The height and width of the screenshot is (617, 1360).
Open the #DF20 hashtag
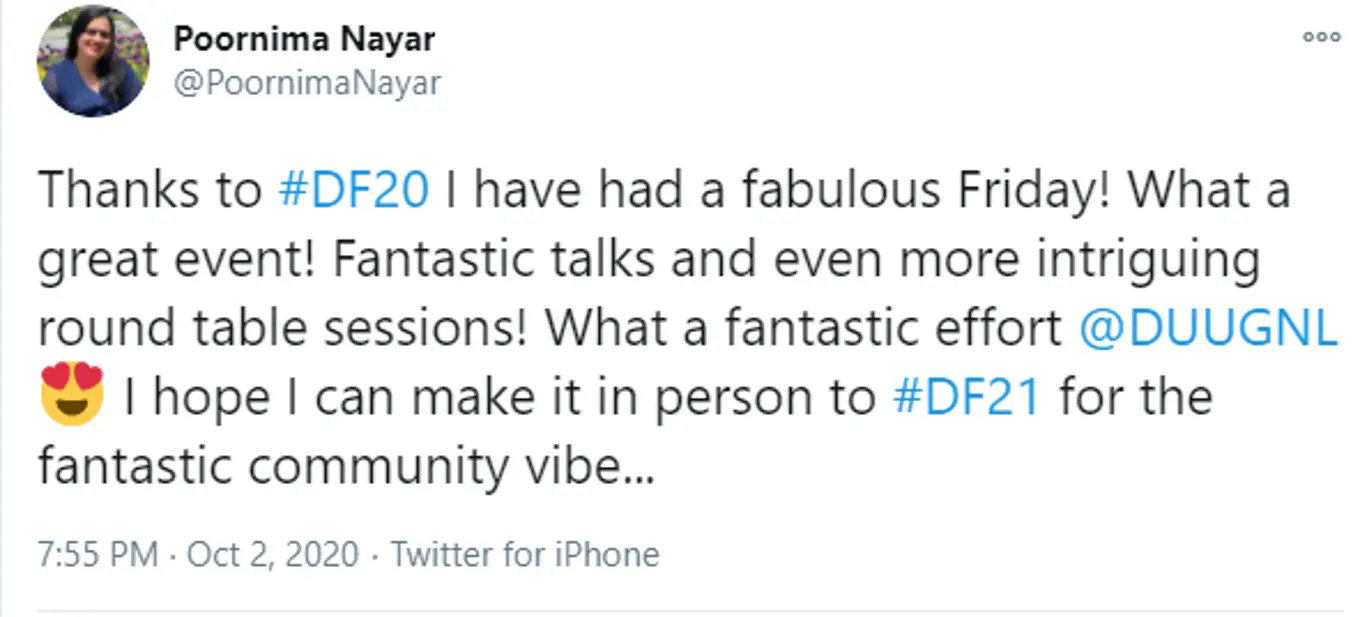tap(353, 191)
